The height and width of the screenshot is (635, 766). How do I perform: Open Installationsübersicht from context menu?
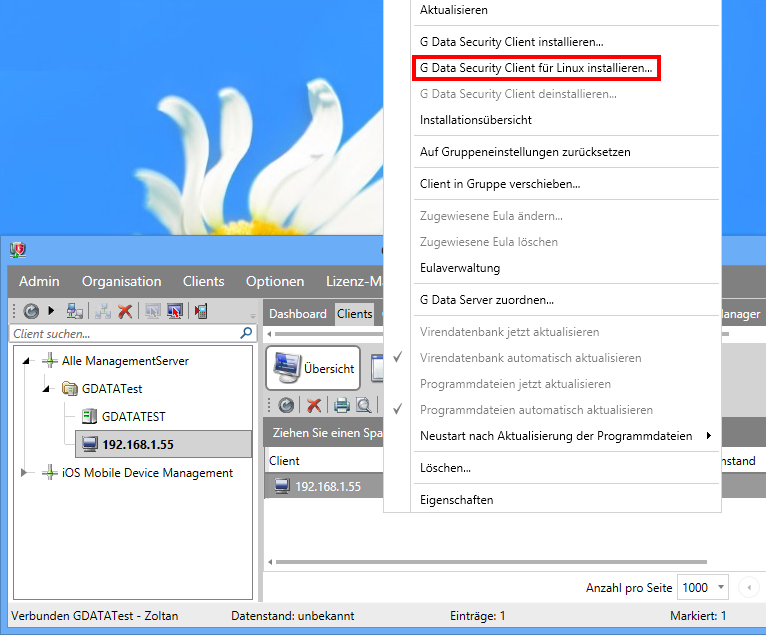click(475, 120)
